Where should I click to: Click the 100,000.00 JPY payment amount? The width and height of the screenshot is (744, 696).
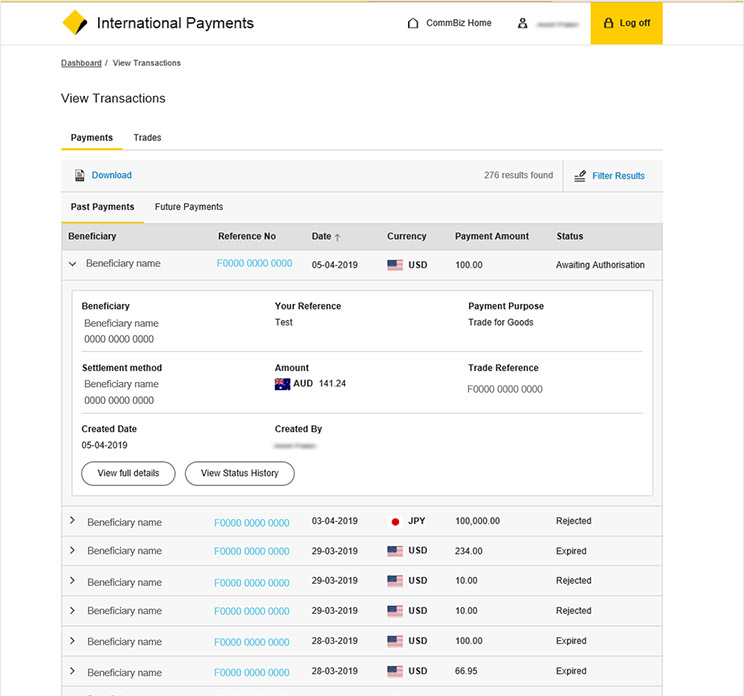477,521
